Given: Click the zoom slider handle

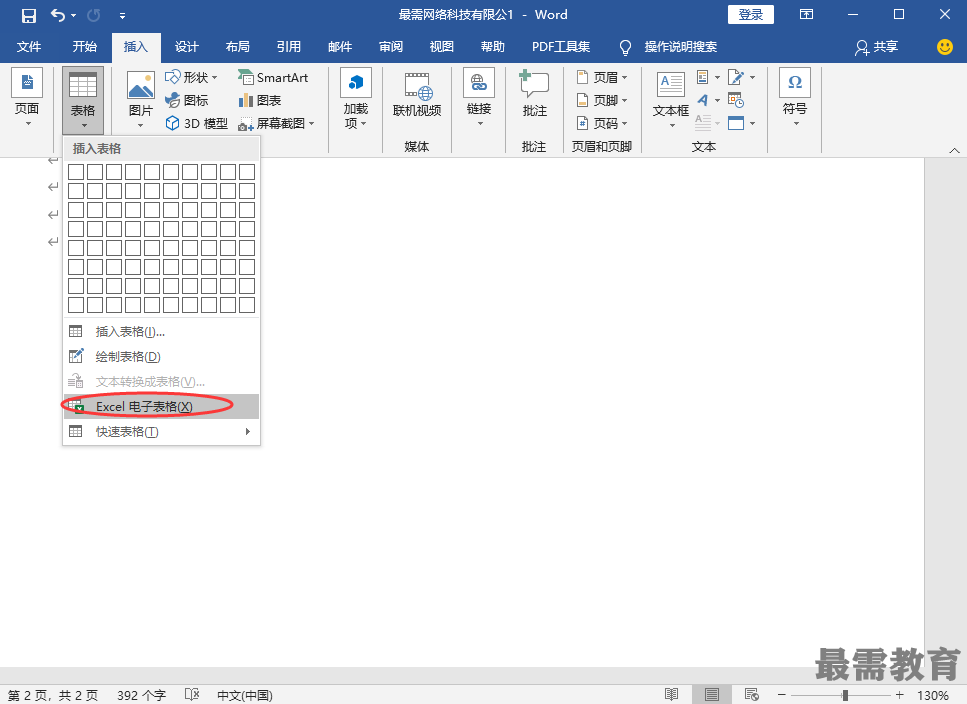Looking at the screenshot, I should coord(845,695).
